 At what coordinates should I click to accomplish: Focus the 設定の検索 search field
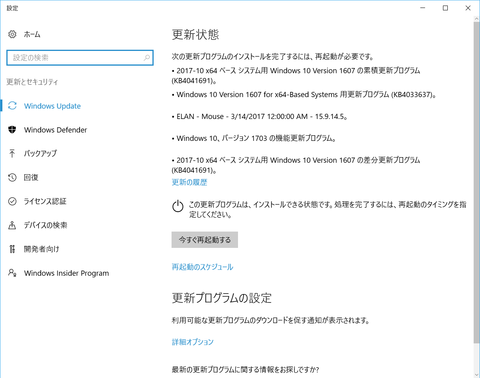80,58
